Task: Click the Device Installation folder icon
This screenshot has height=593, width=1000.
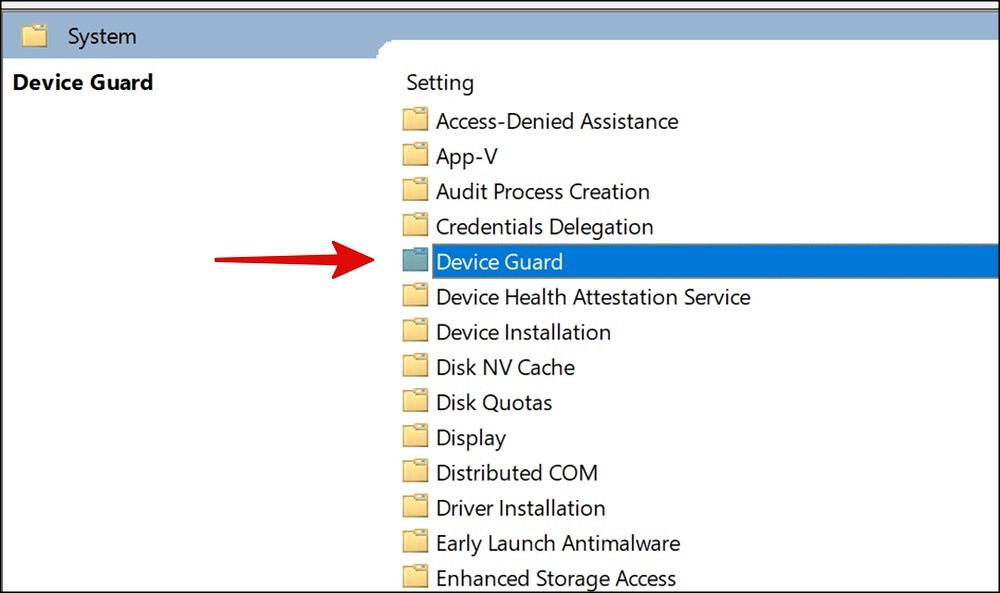Action: click(415, 330)
